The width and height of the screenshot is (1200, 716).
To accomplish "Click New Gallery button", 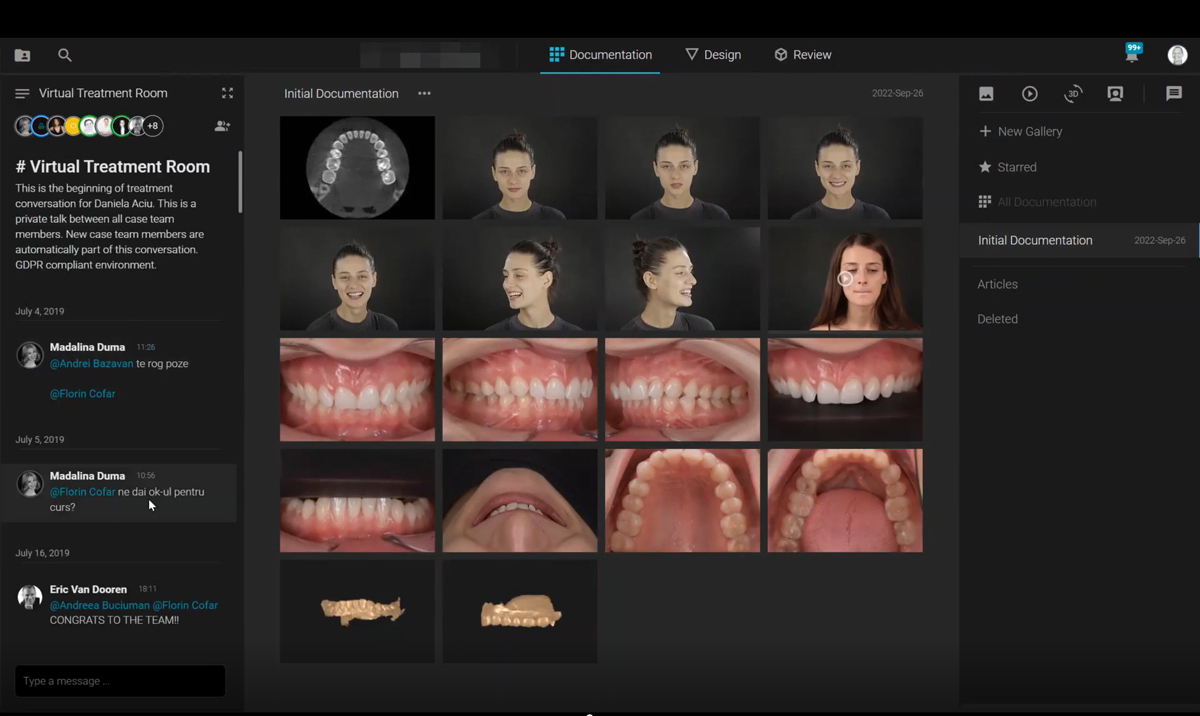I will tap(1020, 131).
